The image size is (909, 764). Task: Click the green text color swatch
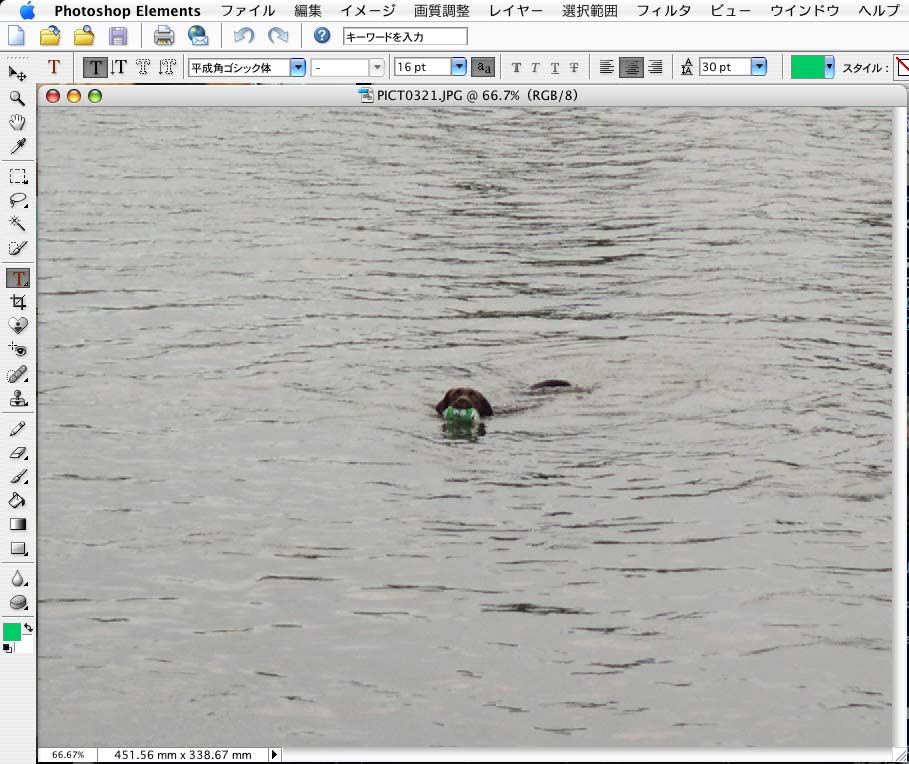(808, 67)
